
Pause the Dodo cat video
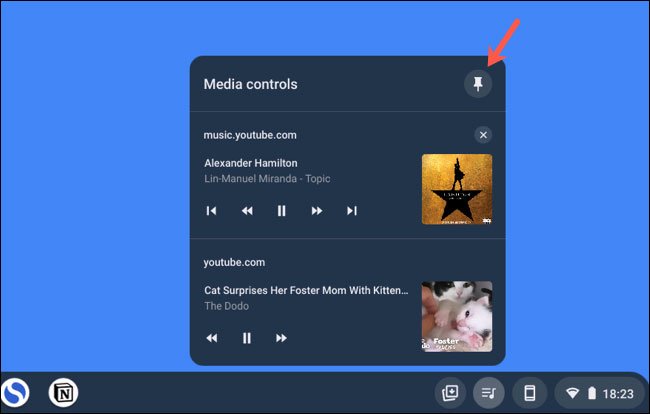click(247, 339)
